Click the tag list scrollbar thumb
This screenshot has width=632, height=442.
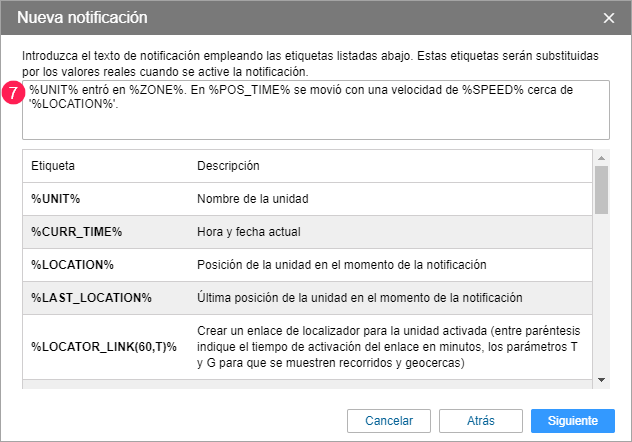coord(601,190)
